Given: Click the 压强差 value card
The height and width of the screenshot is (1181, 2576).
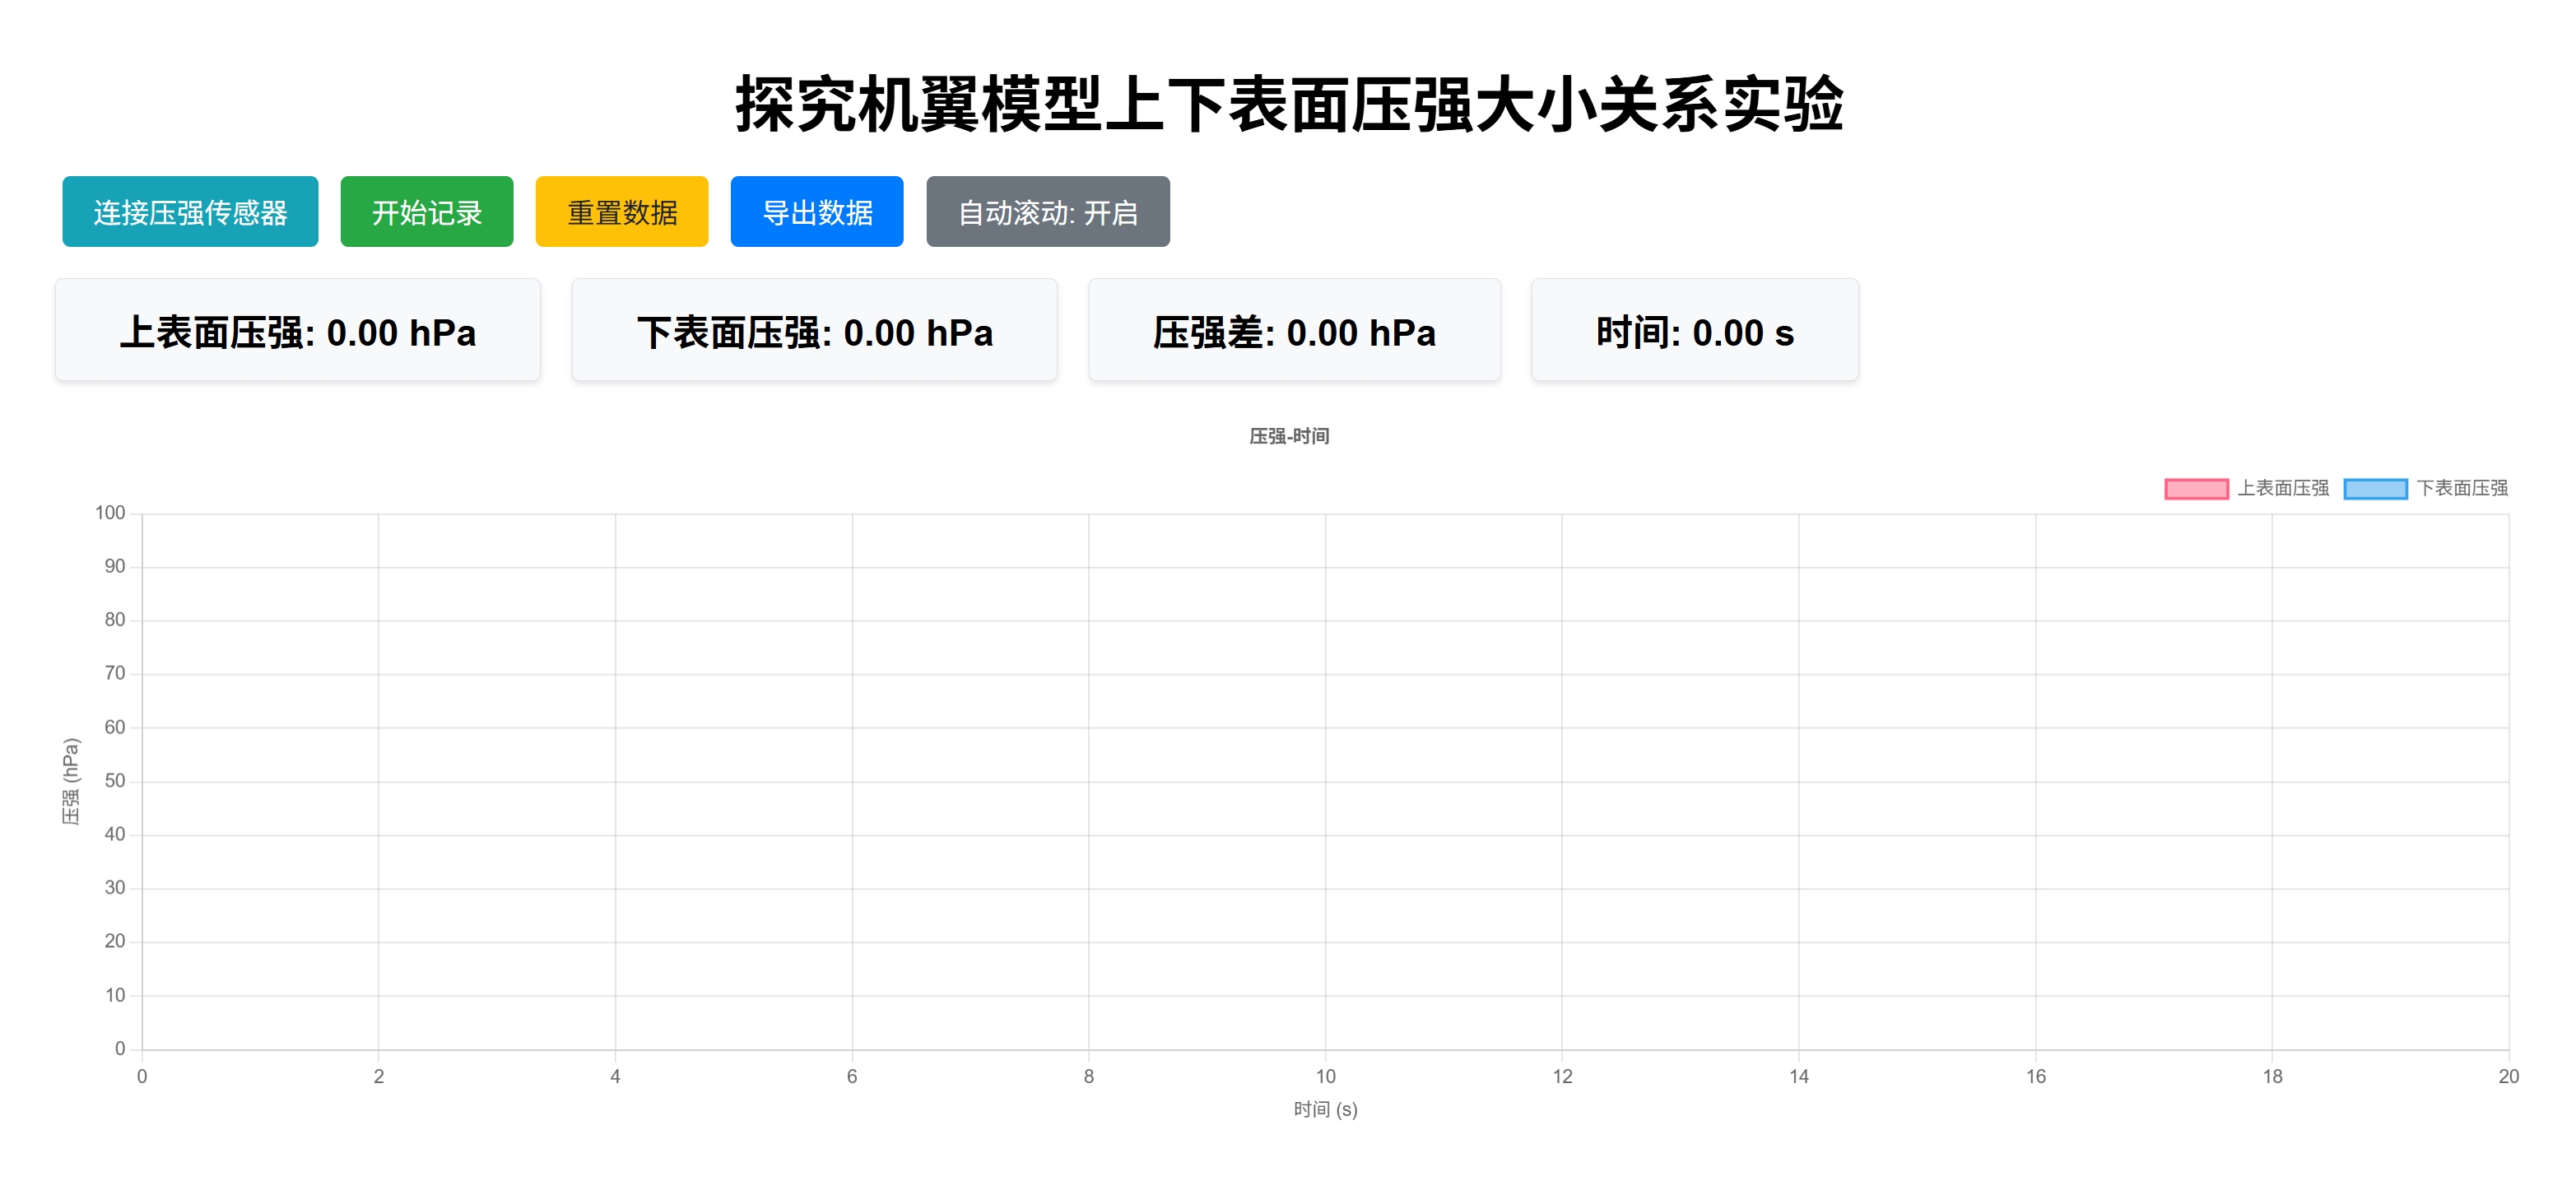Looking at the screenshot, I should click(x=1294, y=329).
